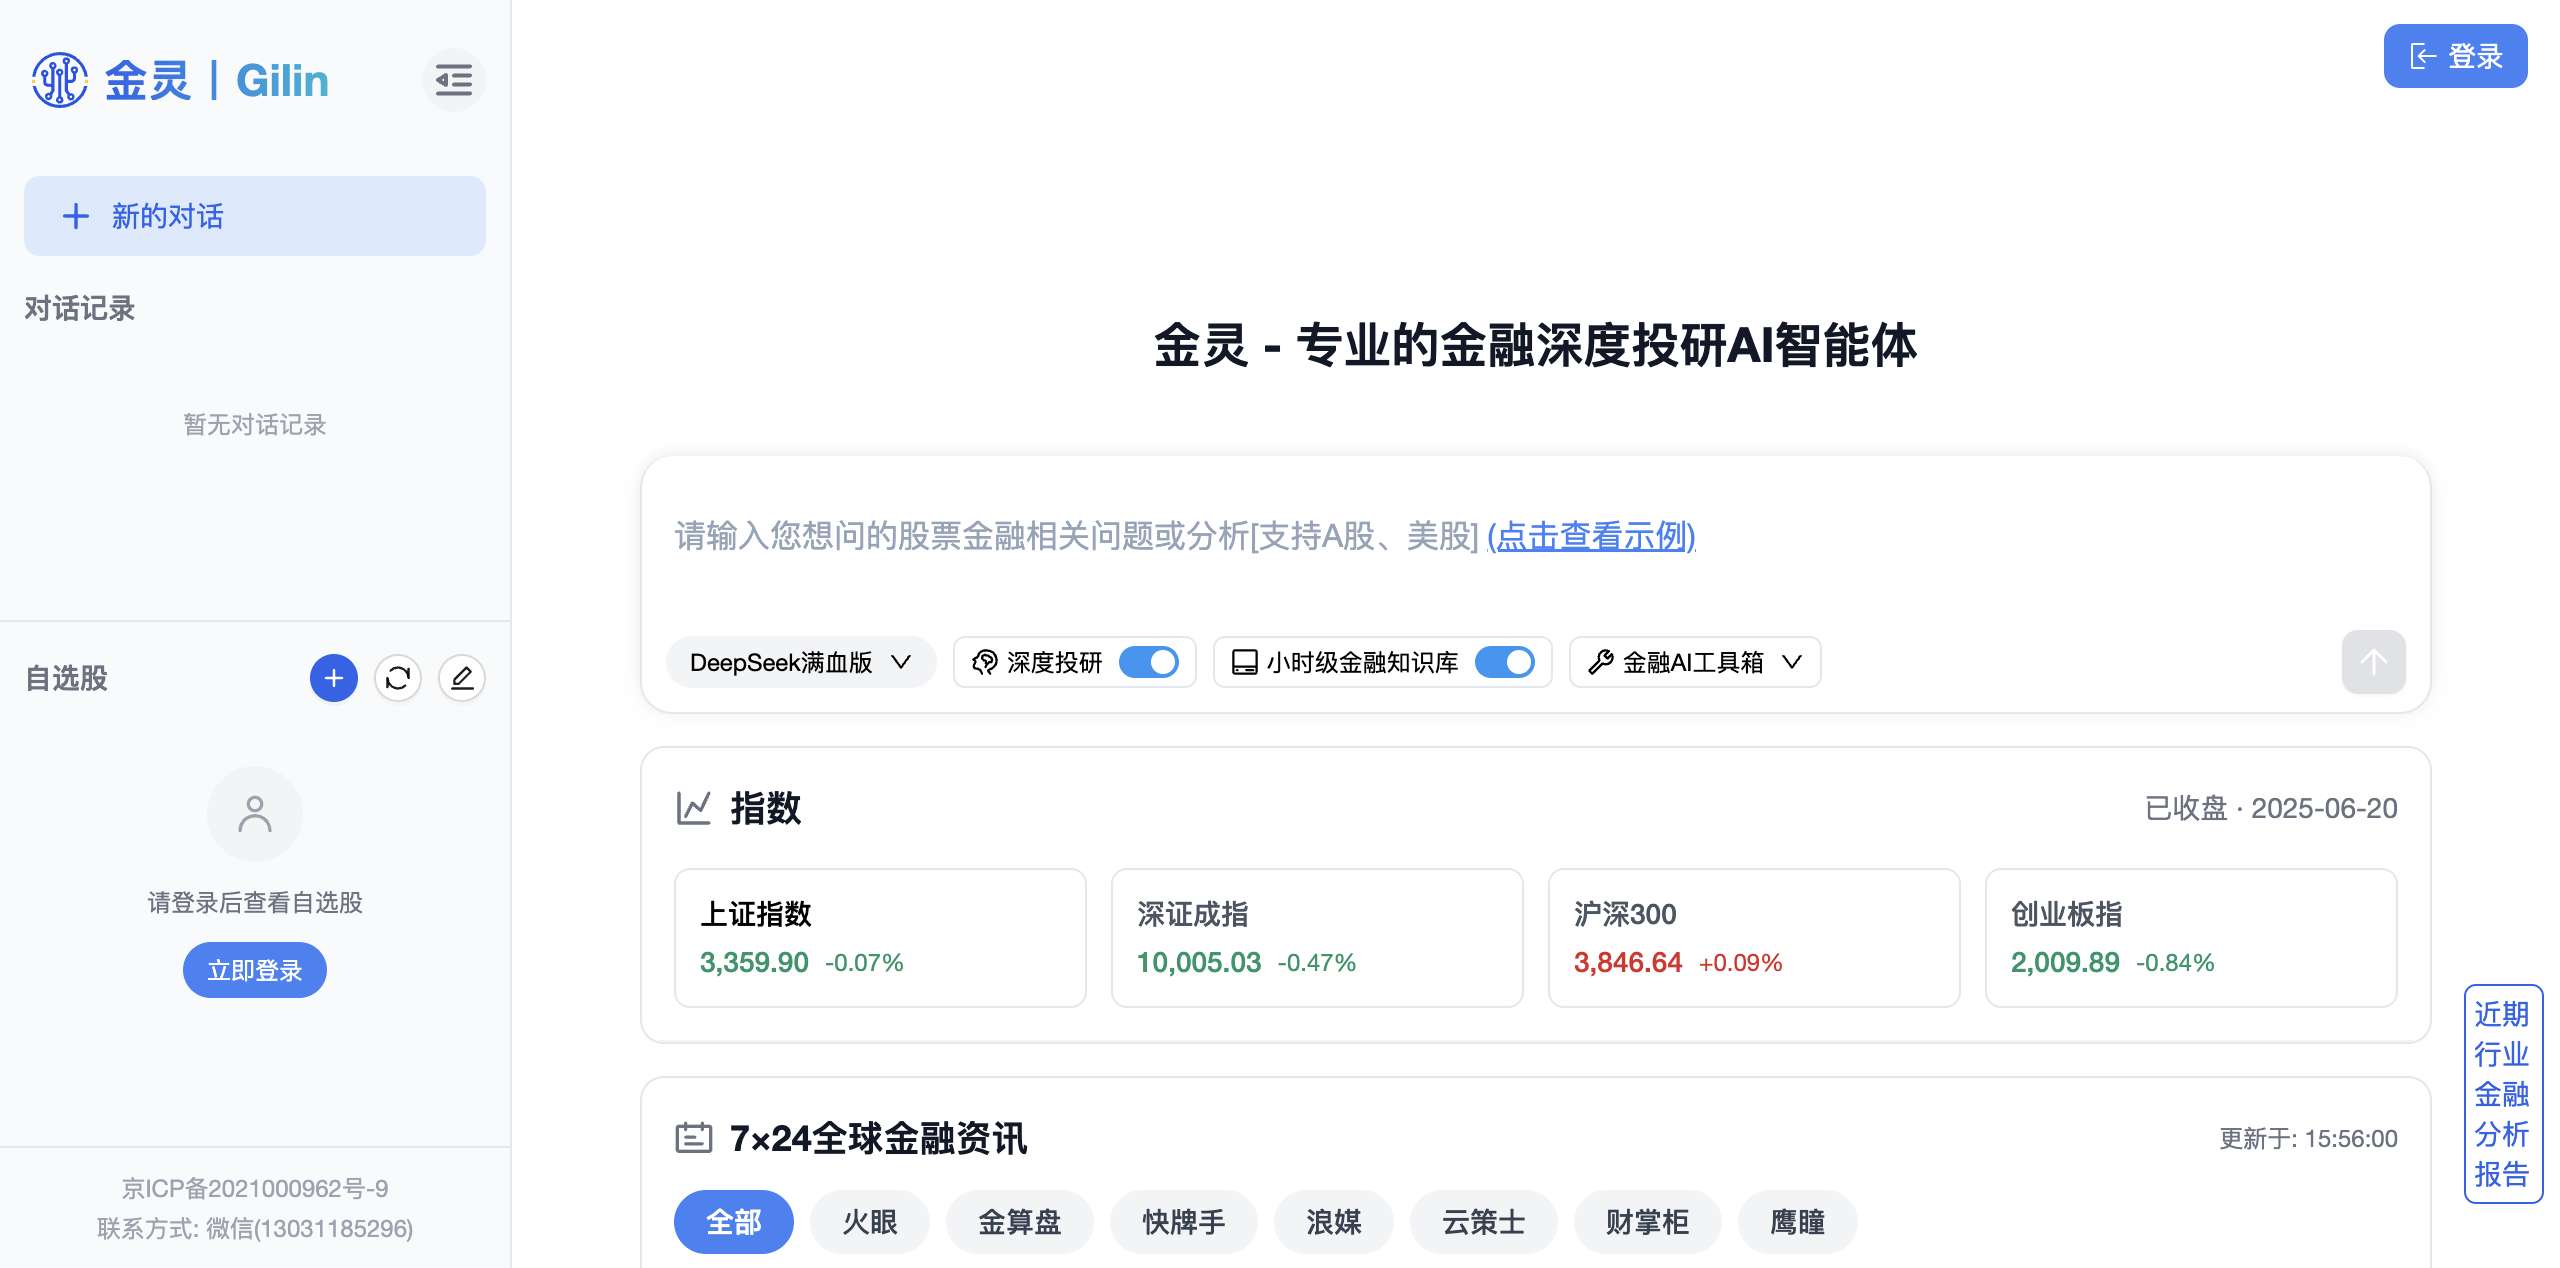Toggle the 深度投研 switch off
Screen dimensions: 2560x1268
(x=1149, y=662)
